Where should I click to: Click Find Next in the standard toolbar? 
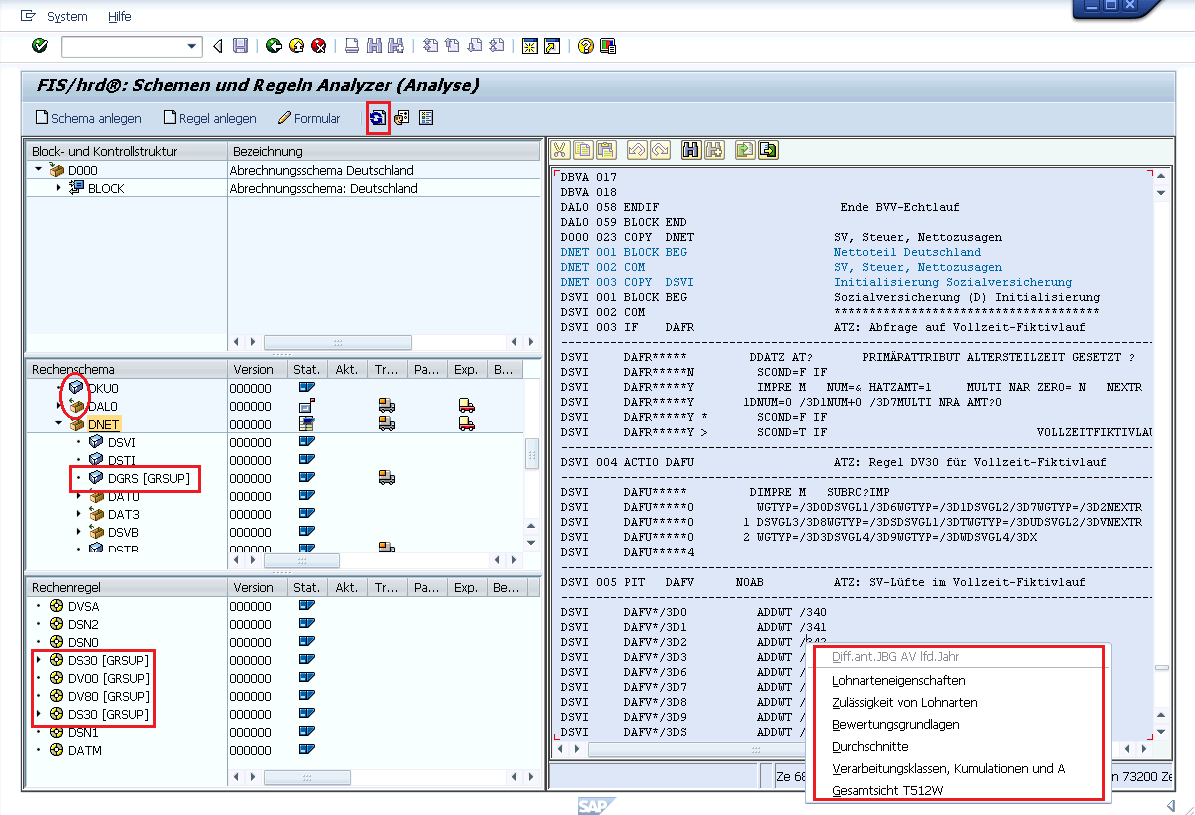(x=396, y=47)
